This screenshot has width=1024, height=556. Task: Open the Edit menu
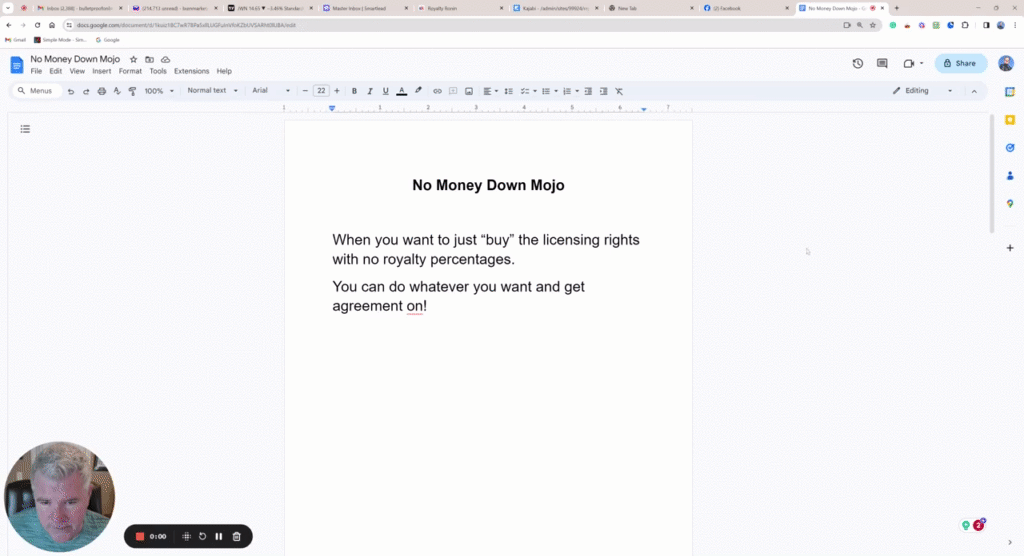[x=56, y=71]
